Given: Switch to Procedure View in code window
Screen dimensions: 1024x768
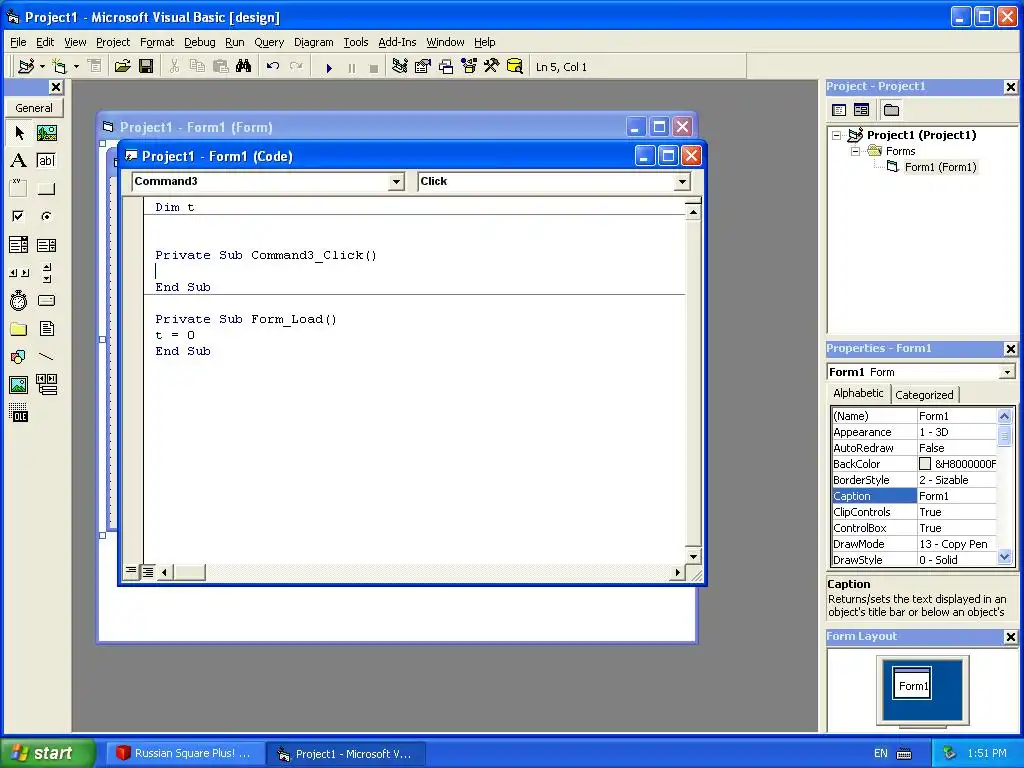Looking at the screenshot, I should (131, 571).
